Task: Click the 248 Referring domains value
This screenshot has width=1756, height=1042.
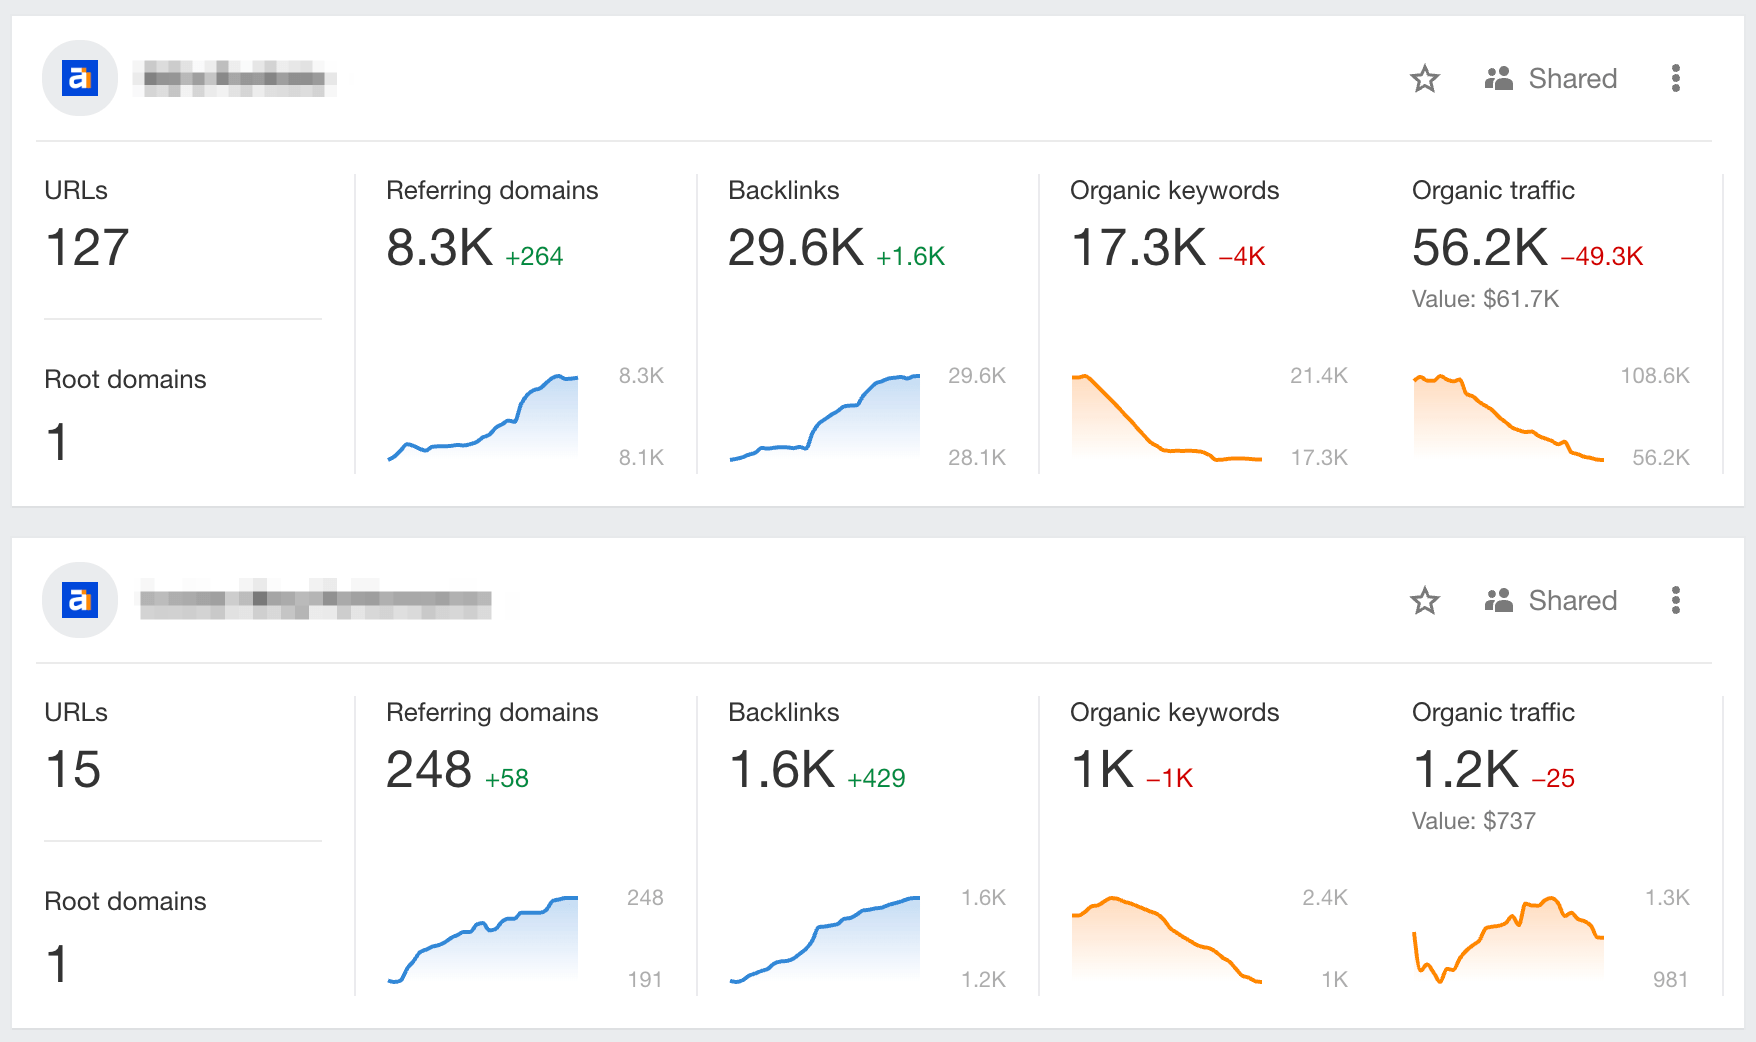Action: (429, 769)
